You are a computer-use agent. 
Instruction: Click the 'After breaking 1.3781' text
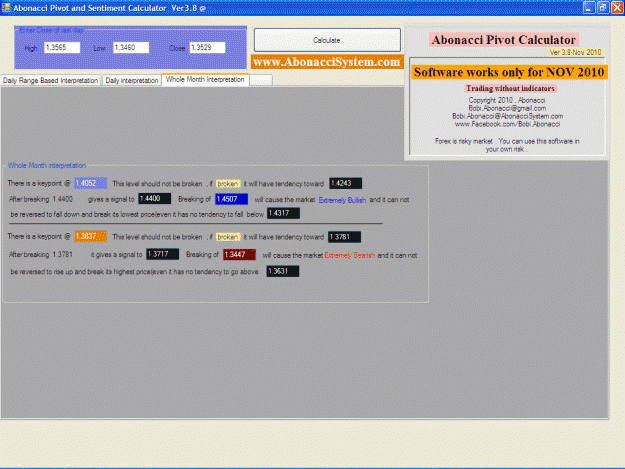[41, 255]
